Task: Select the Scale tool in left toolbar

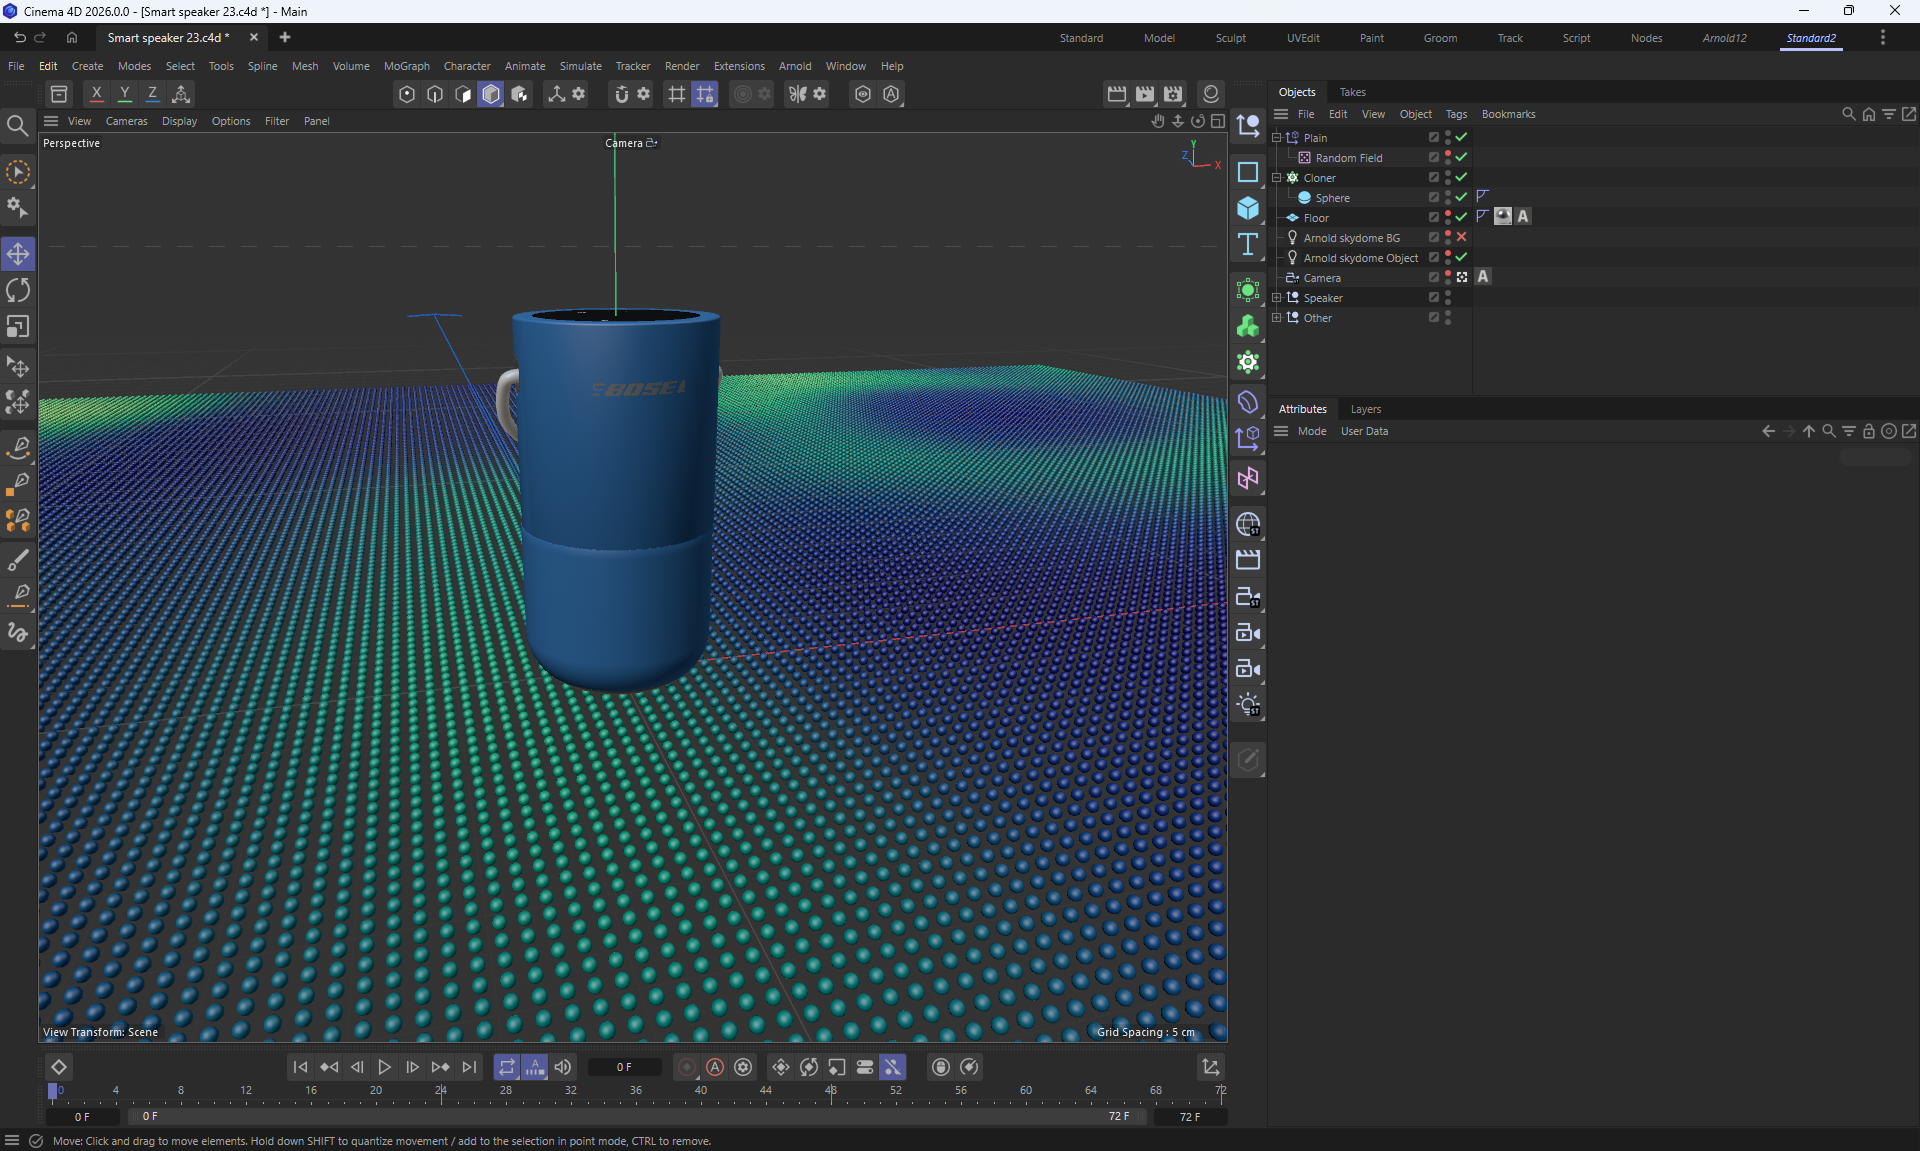Action: (18, 327)
